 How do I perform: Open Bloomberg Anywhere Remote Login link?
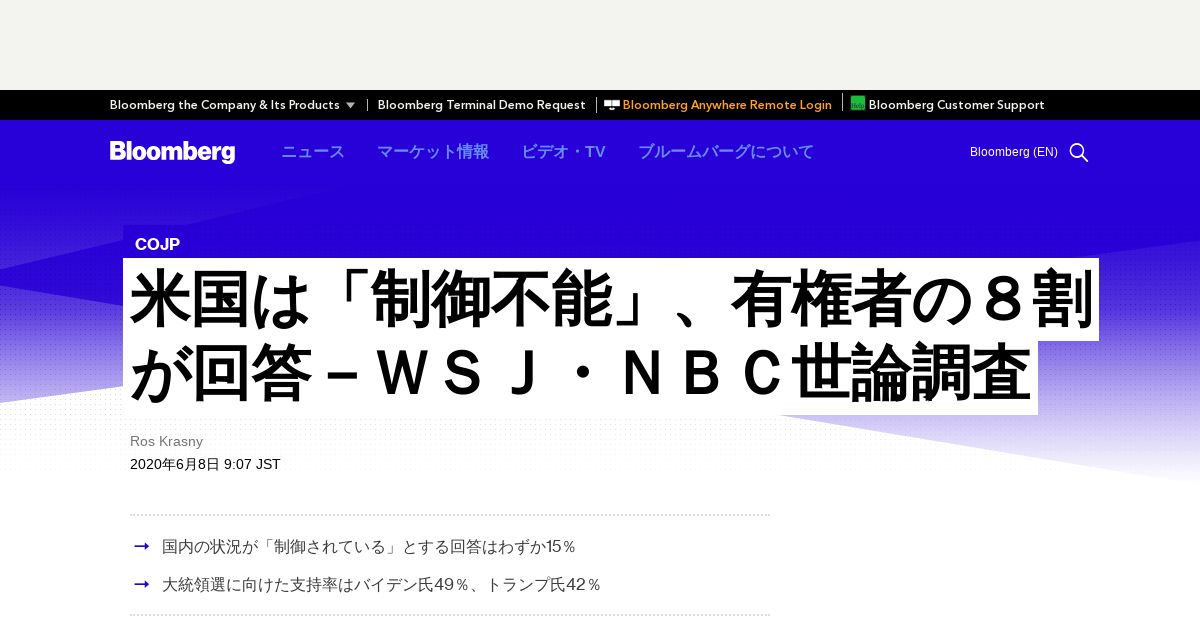click(x=727, y=105)
